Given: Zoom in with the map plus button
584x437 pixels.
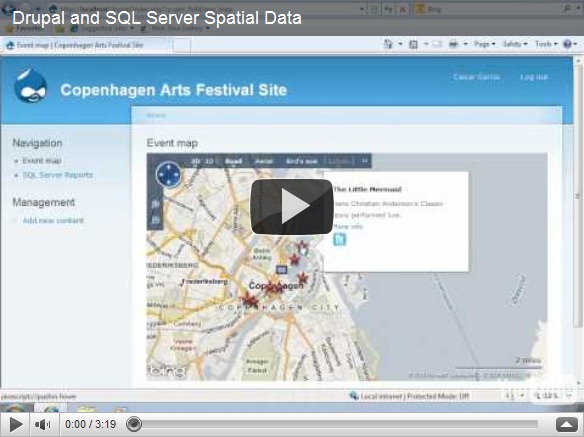Looking at the screenshot, I should click(156, 204).
